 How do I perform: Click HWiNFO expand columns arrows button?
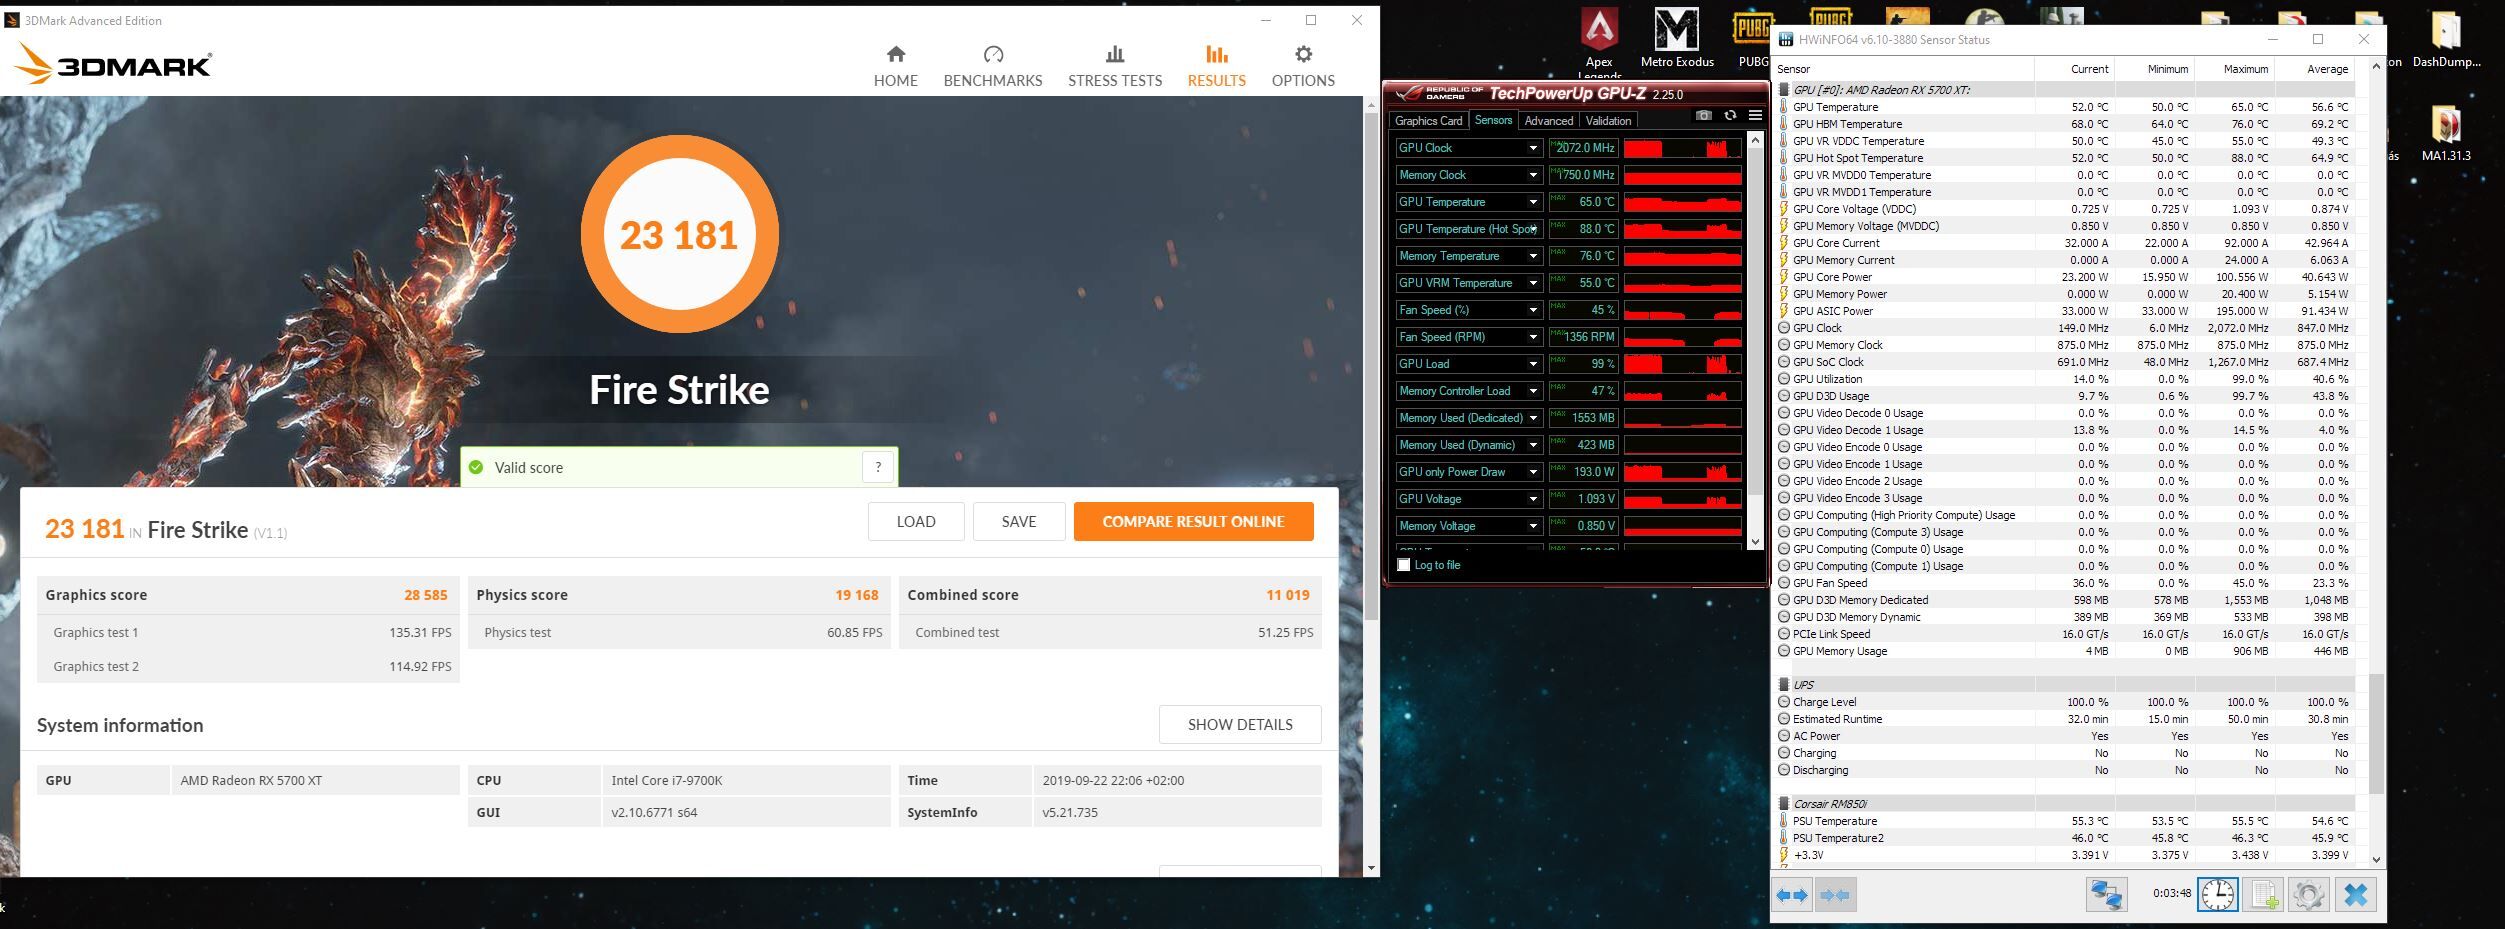click(x=1792, y=895)
